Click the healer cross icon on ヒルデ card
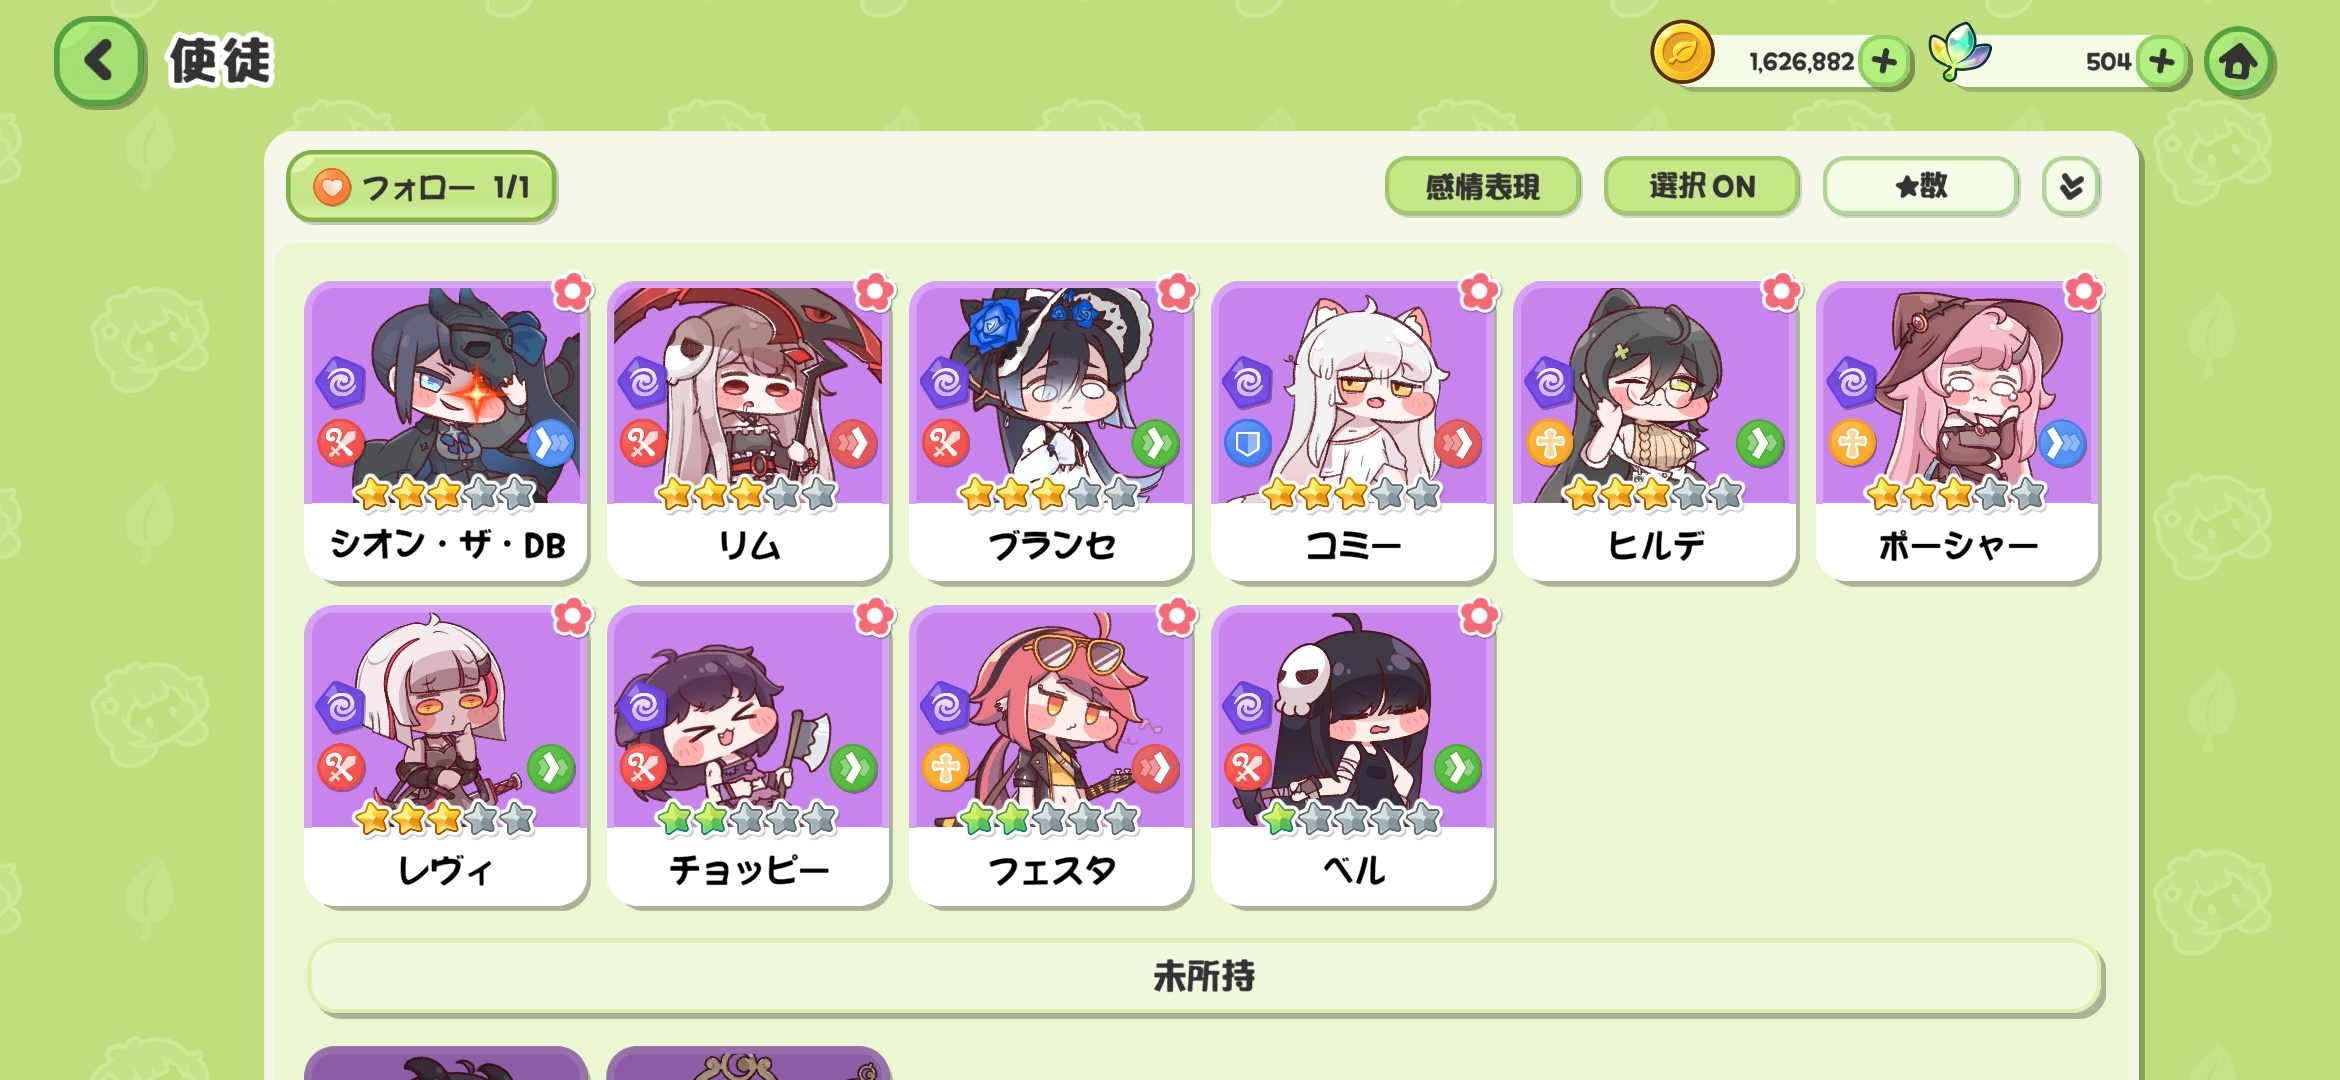The image size is (2340, 1080). 1550,443
